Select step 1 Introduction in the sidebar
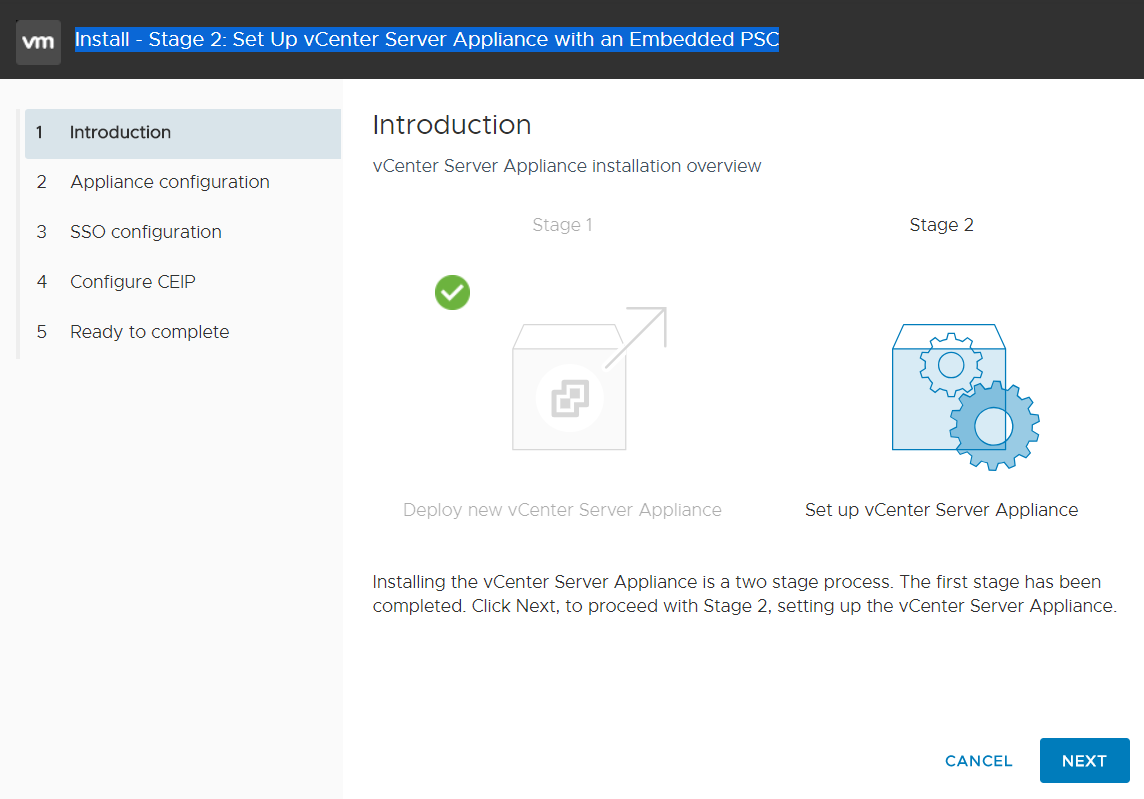 click(x=182, y=134)
